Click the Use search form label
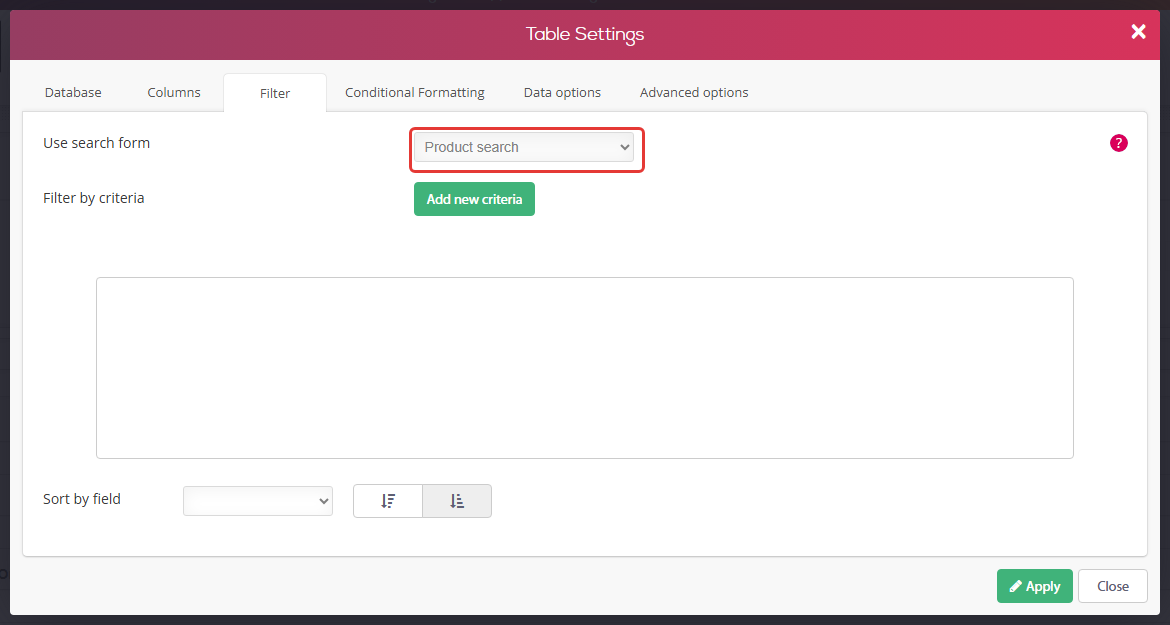Image resolution: width=1170 pixels, height=625 pixels. (x=96, y=143)
